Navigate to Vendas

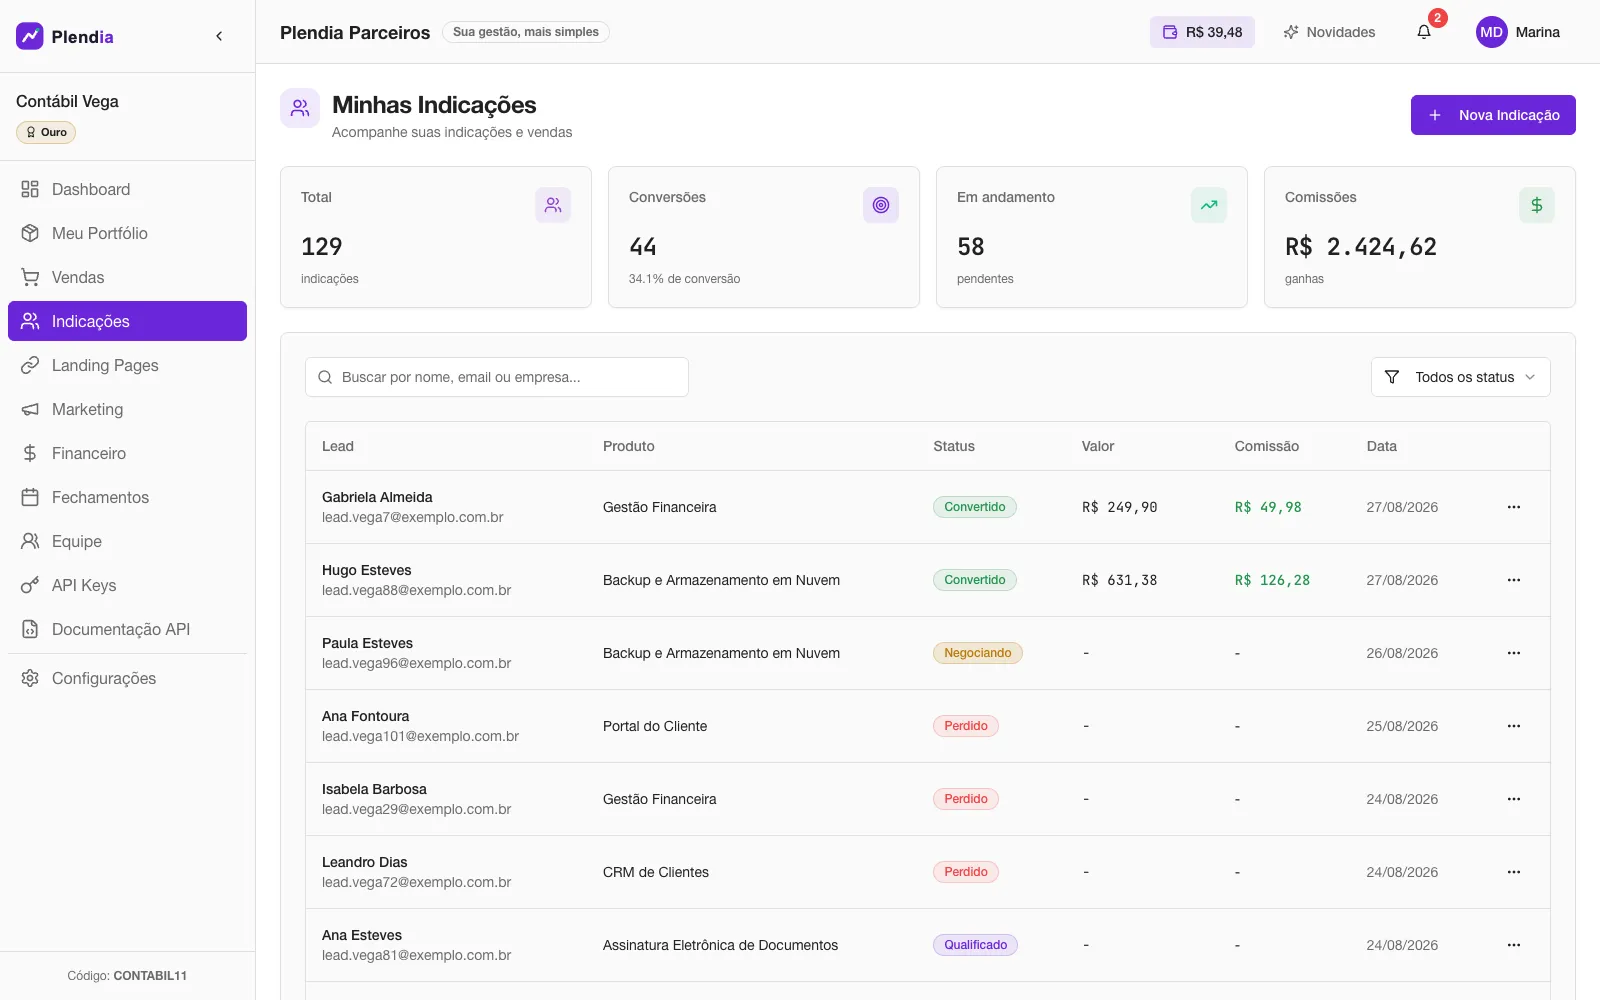click(127, 277)
